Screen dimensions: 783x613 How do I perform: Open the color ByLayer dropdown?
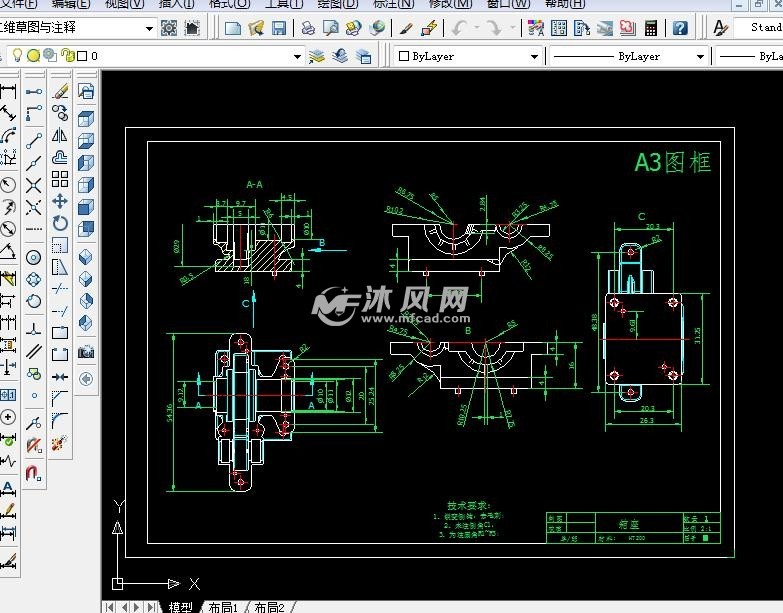[535, 57]
